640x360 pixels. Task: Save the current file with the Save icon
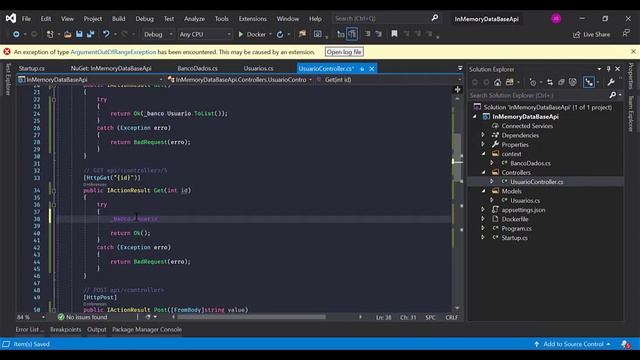(x=79, y=34)
